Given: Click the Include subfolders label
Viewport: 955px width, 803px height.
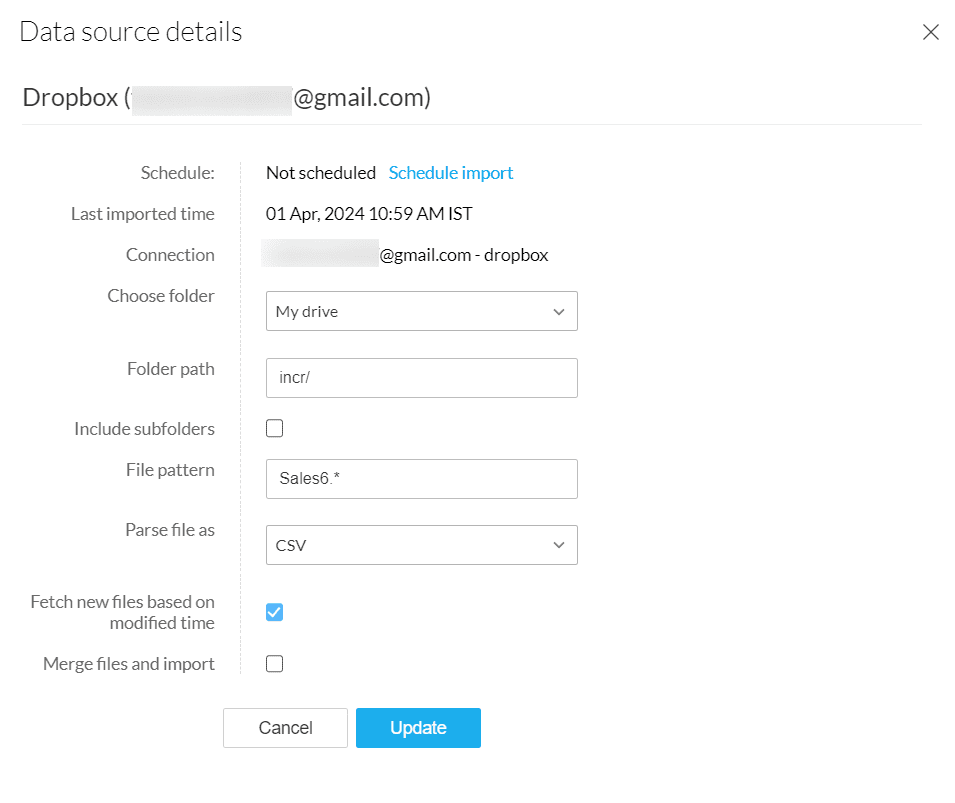Looking at the screenshot, I should pyautogui.click(x=144, y=429).
